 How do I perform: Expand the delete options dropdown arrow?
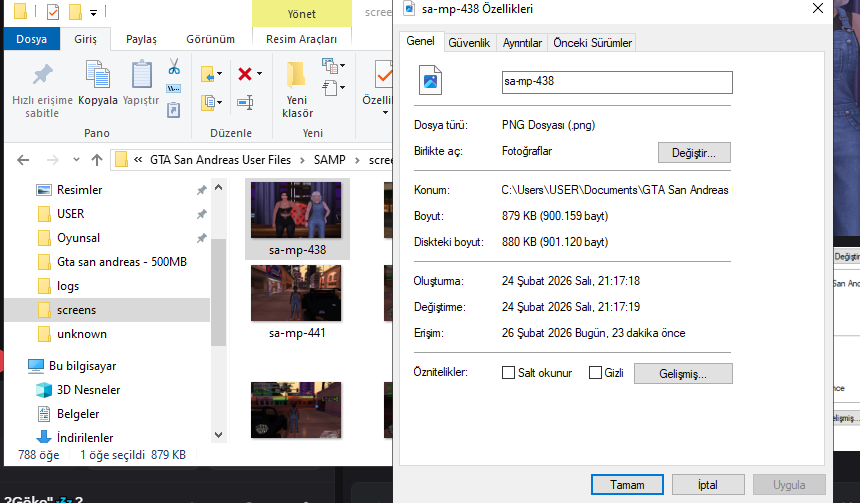pyautogui.click(x=259, y=74)
